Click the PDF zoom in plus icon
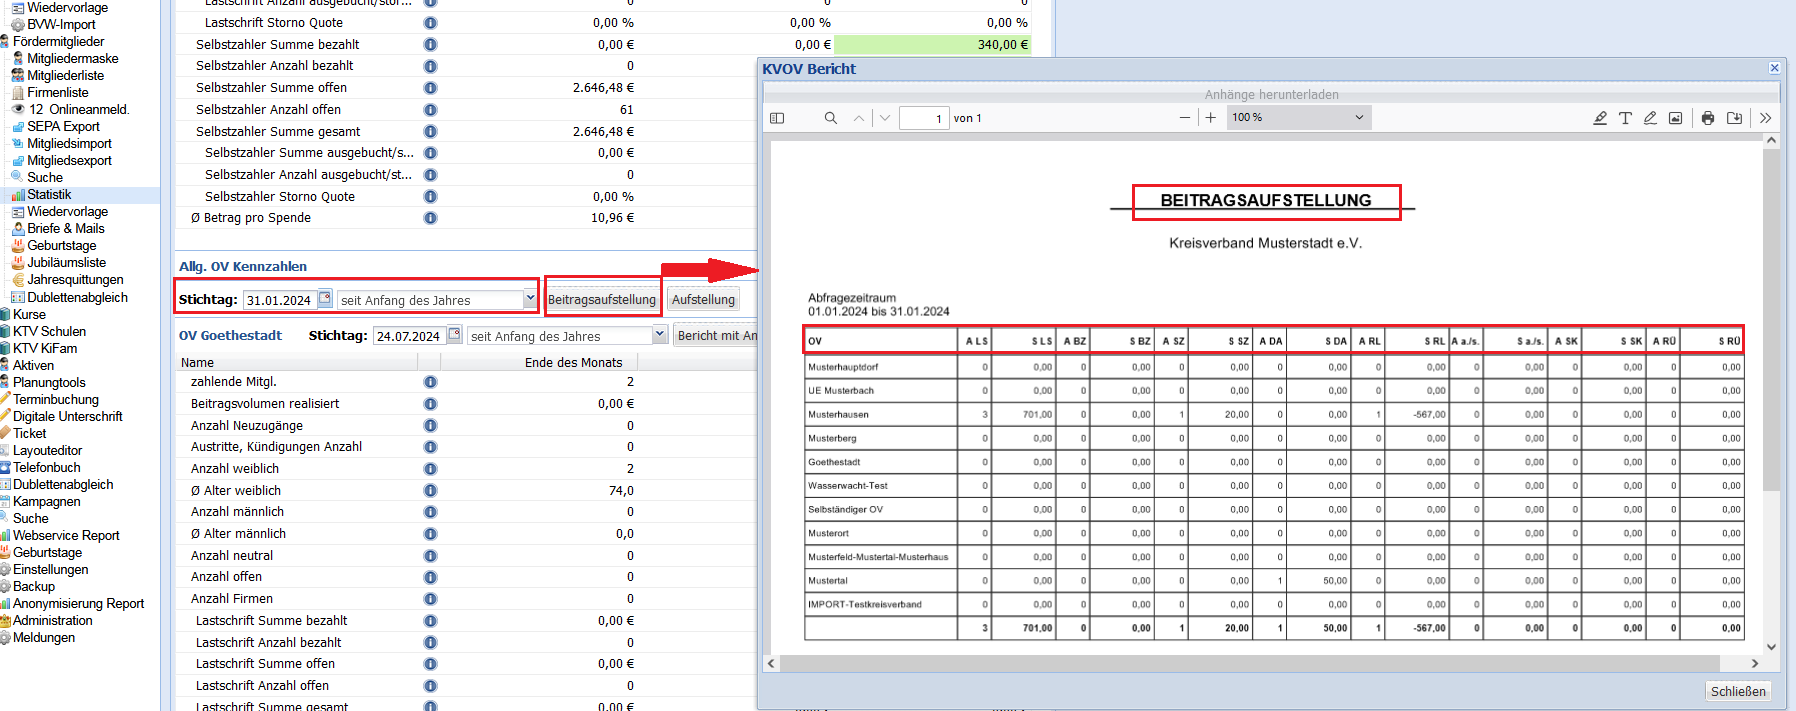The height and width of the screenshot is (711, 1796). (1210, 118)
